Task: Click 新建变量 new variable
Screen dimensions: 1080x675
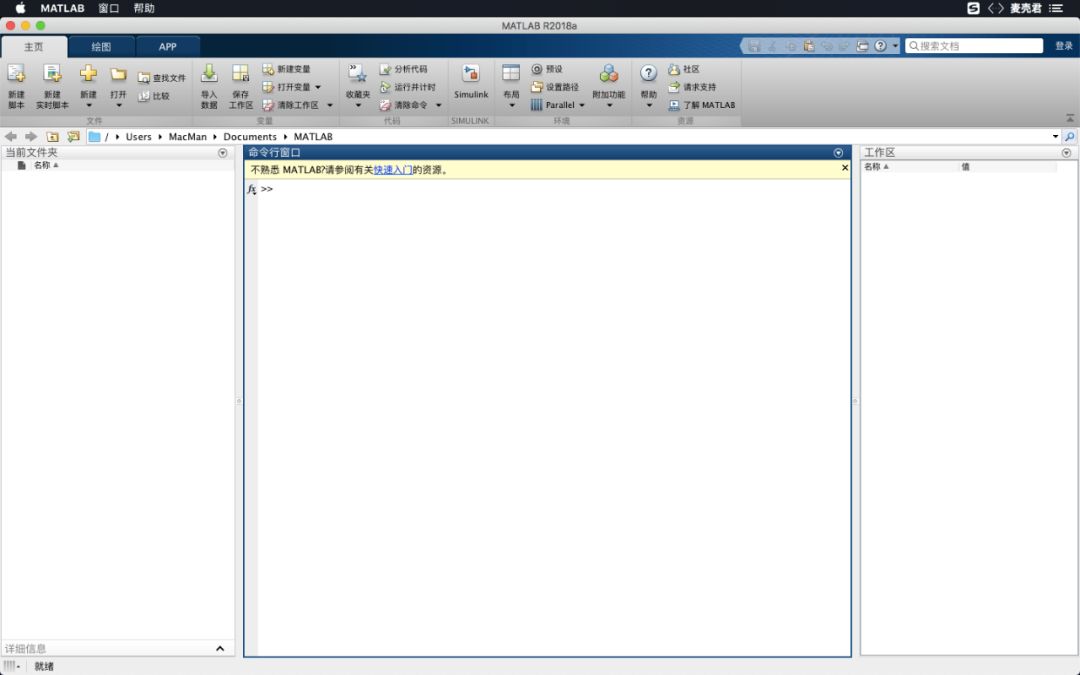Action: (x=287, y=69)
